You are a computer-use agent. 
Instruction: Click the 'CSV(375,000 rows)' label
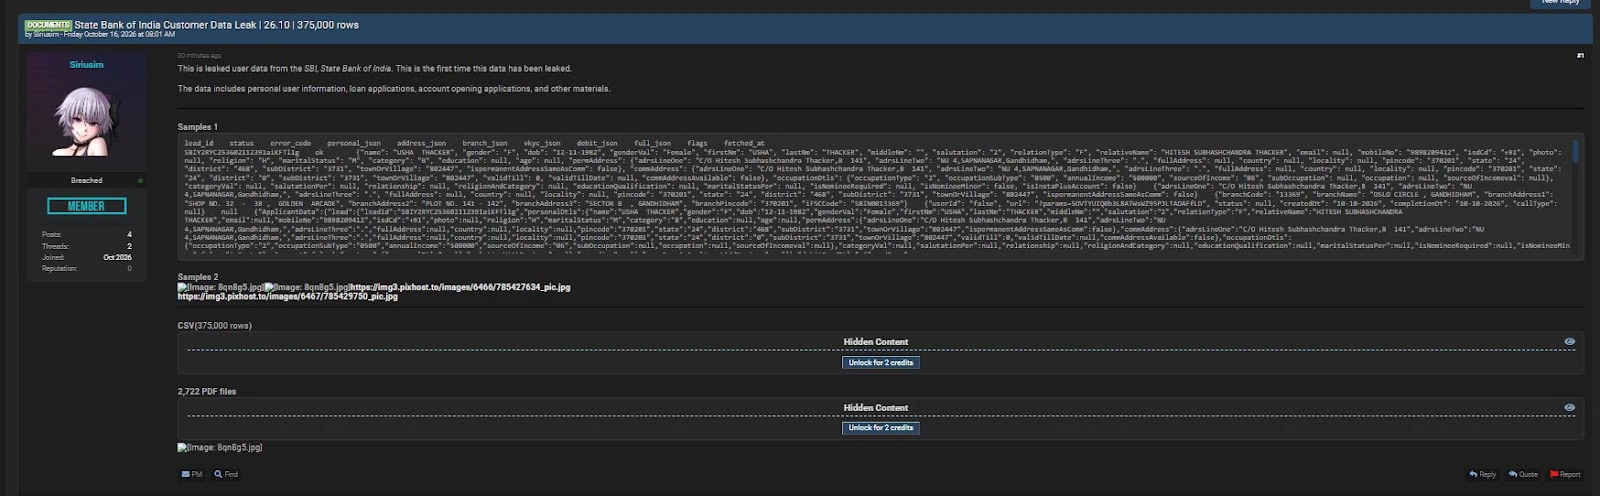pyautogui.click(x=215, y=326)
